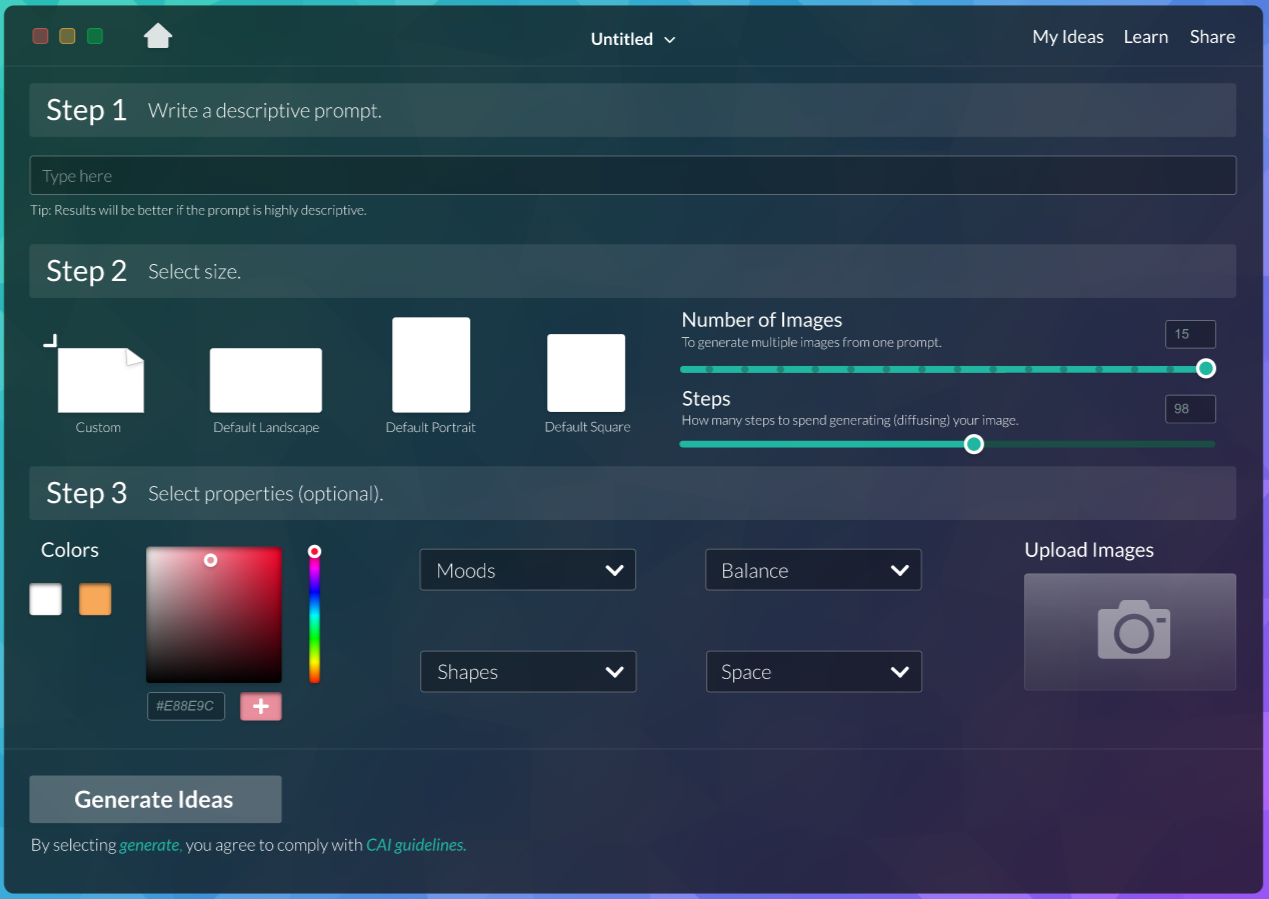
Task: Select the Custom size icon
Action: point(100,380)
